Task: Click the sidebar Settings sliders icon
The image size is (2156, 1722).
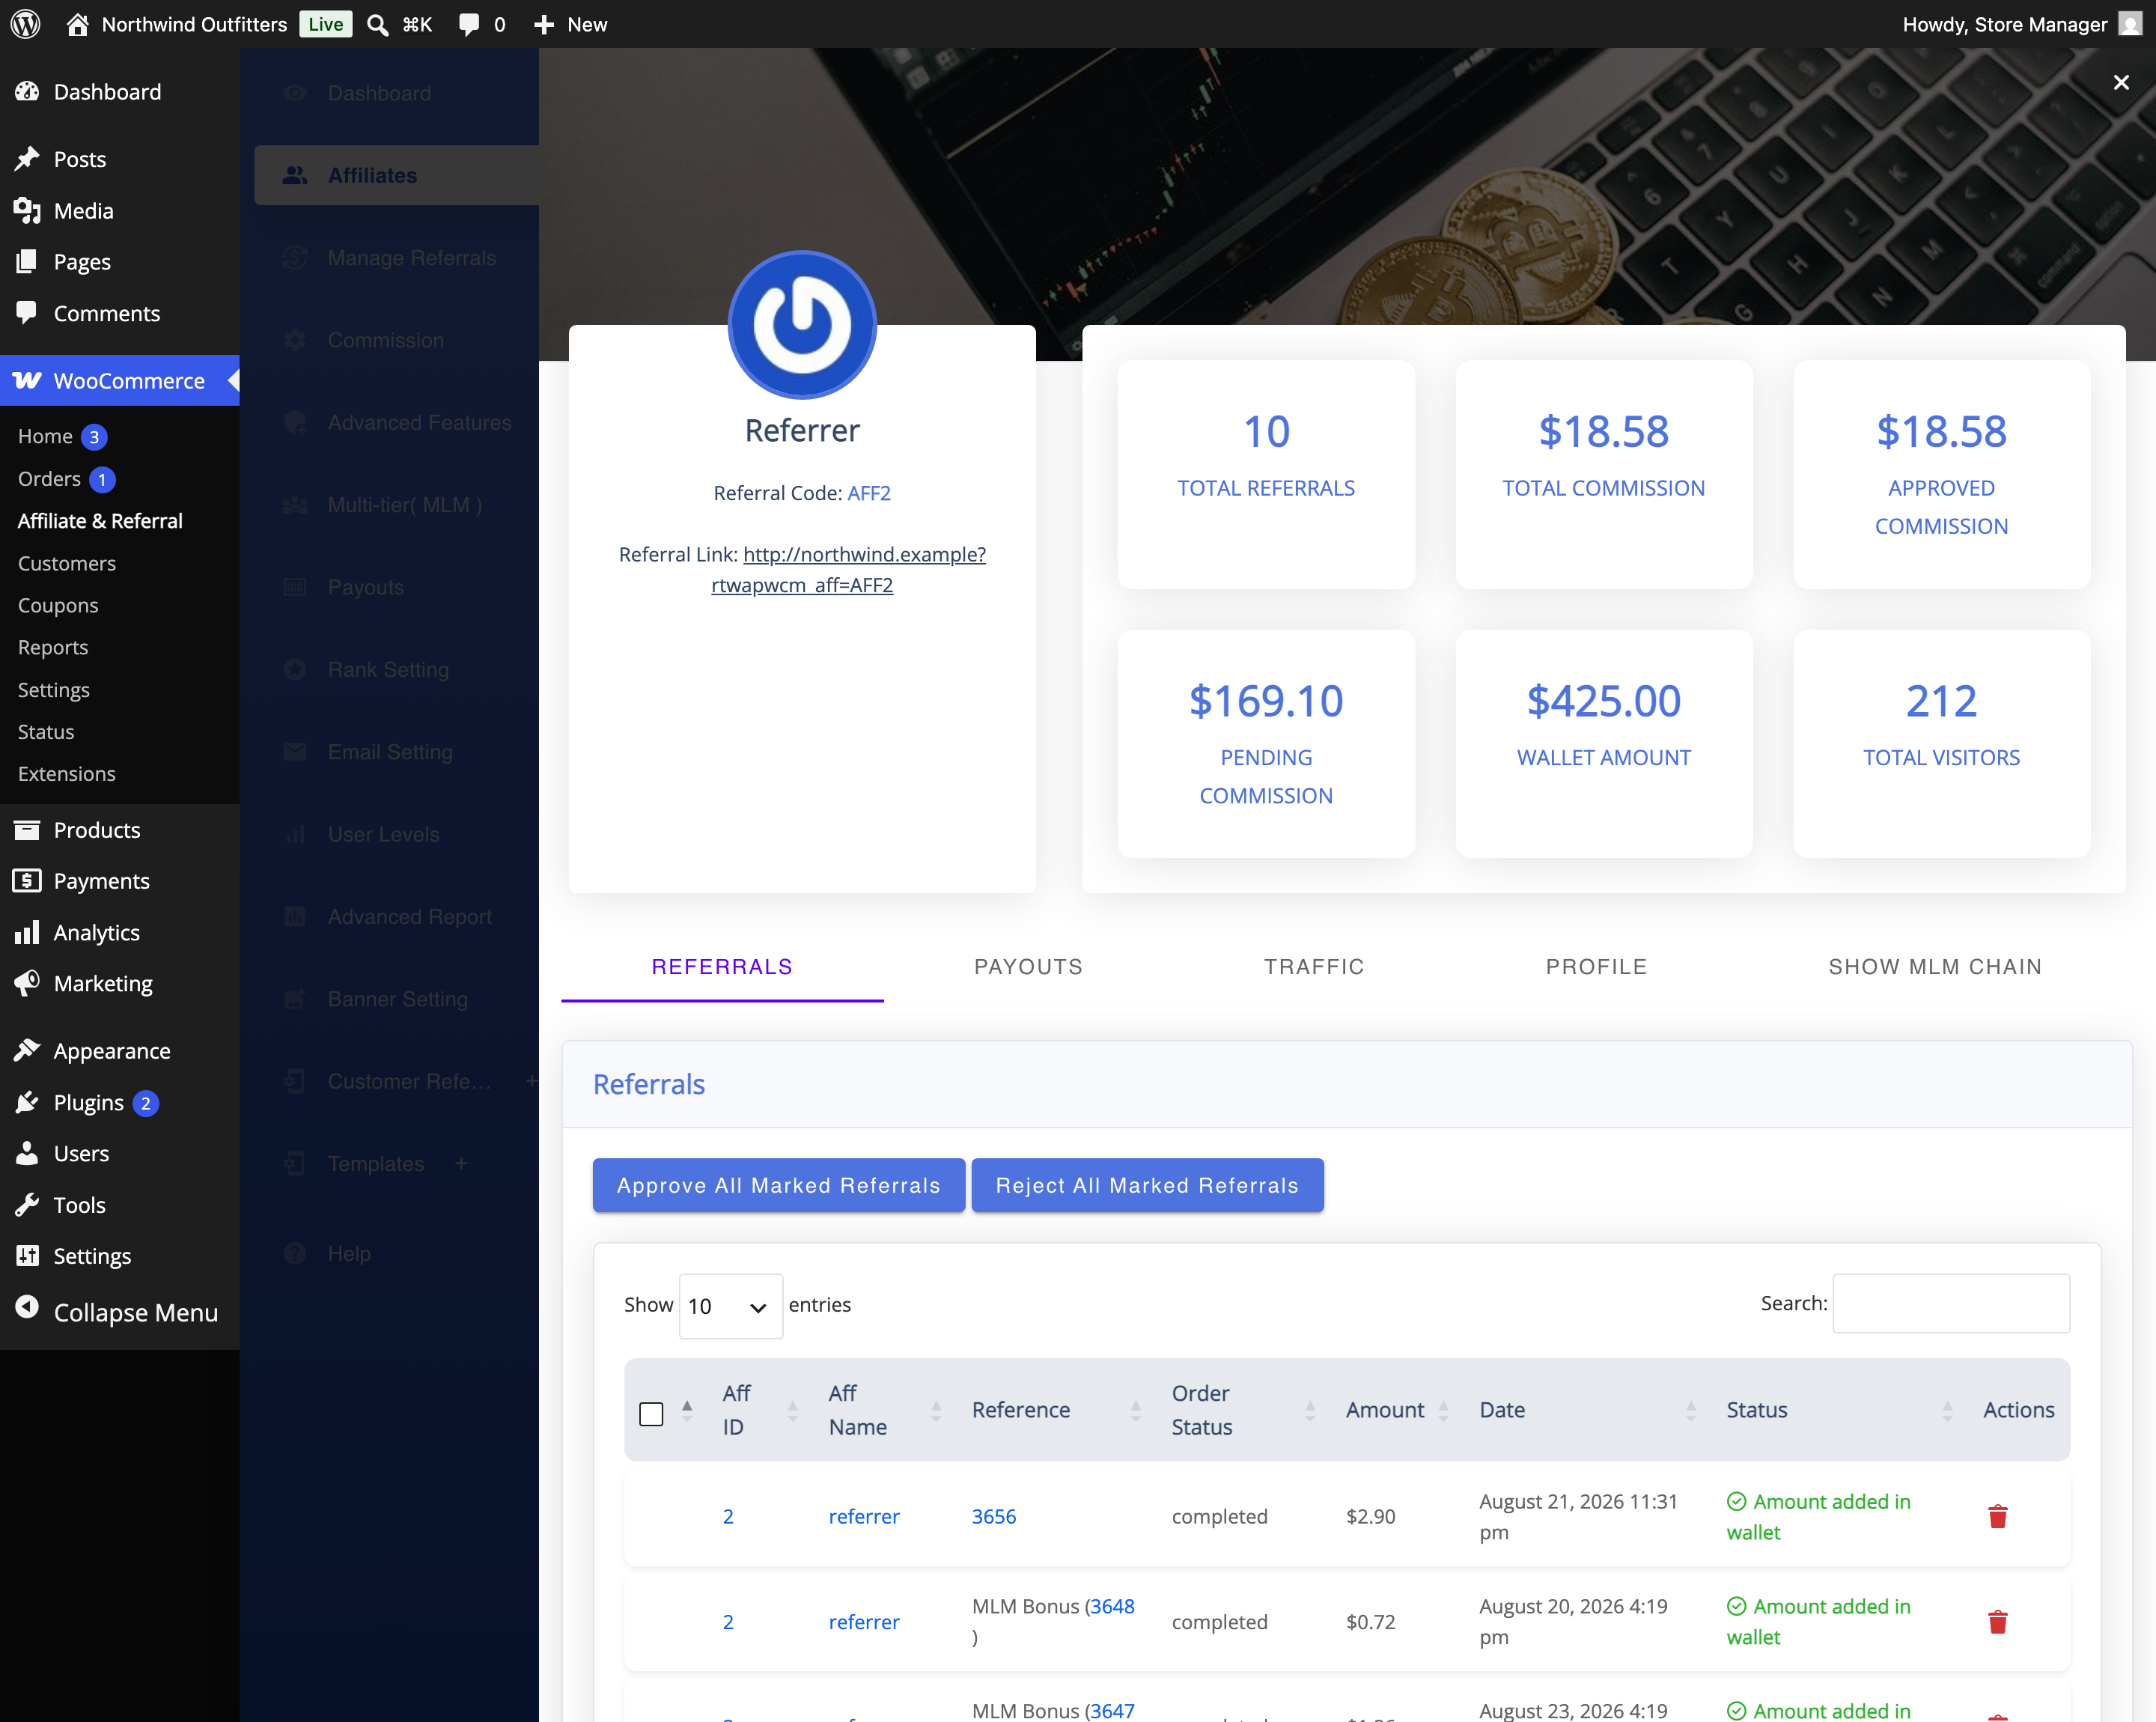Action: (x=27, y=1255)
